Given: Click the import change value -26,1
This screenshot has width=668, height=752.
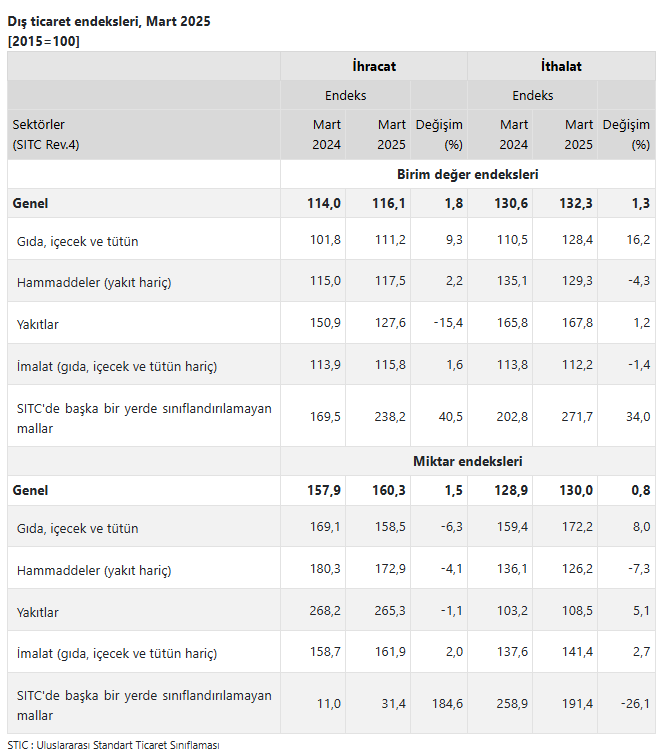Looking at the screenshot, I should [635, 704].
